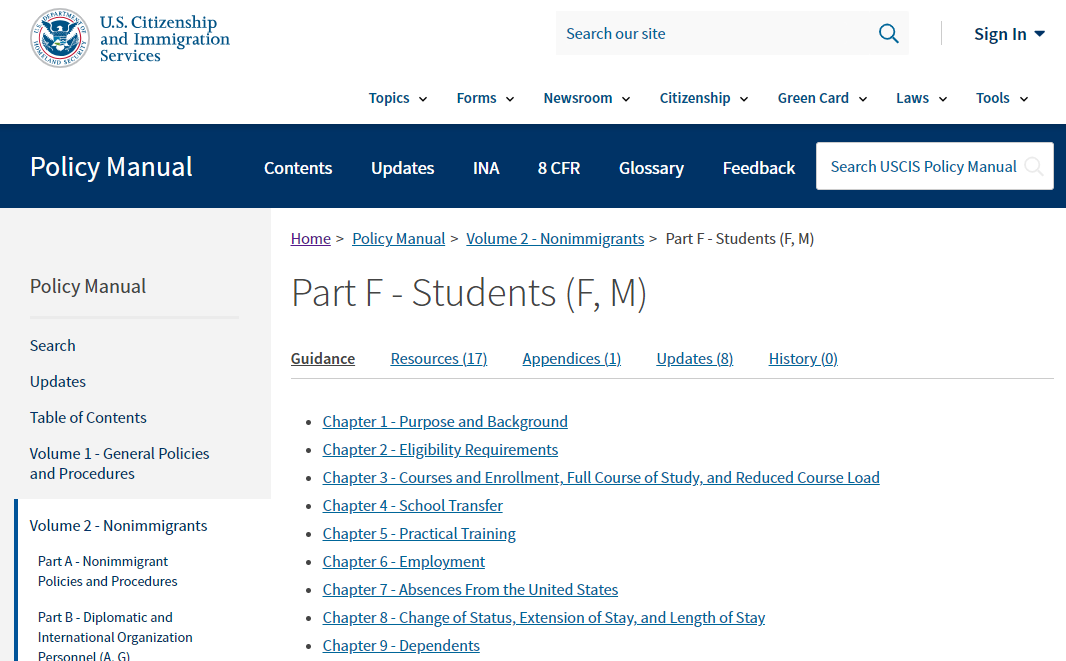Image resolution: width=1066 pixels, height=661 pixels.
Task: Expand the Tools menu
Action: click(1001, 98)
